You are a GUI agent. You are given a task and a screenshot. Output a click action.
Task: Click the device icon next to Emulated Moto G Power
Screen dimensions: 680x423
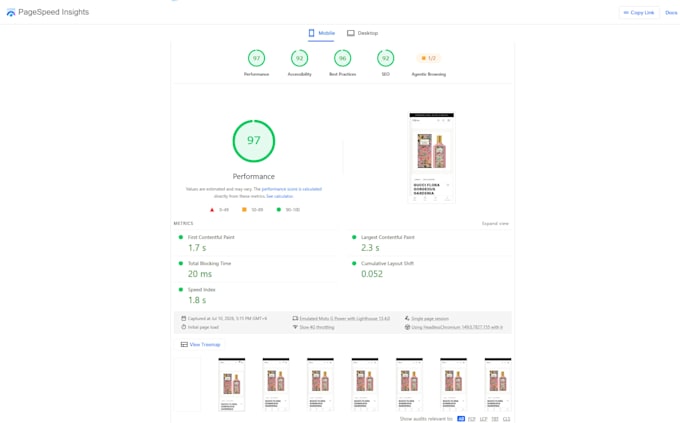pos(295,318)
